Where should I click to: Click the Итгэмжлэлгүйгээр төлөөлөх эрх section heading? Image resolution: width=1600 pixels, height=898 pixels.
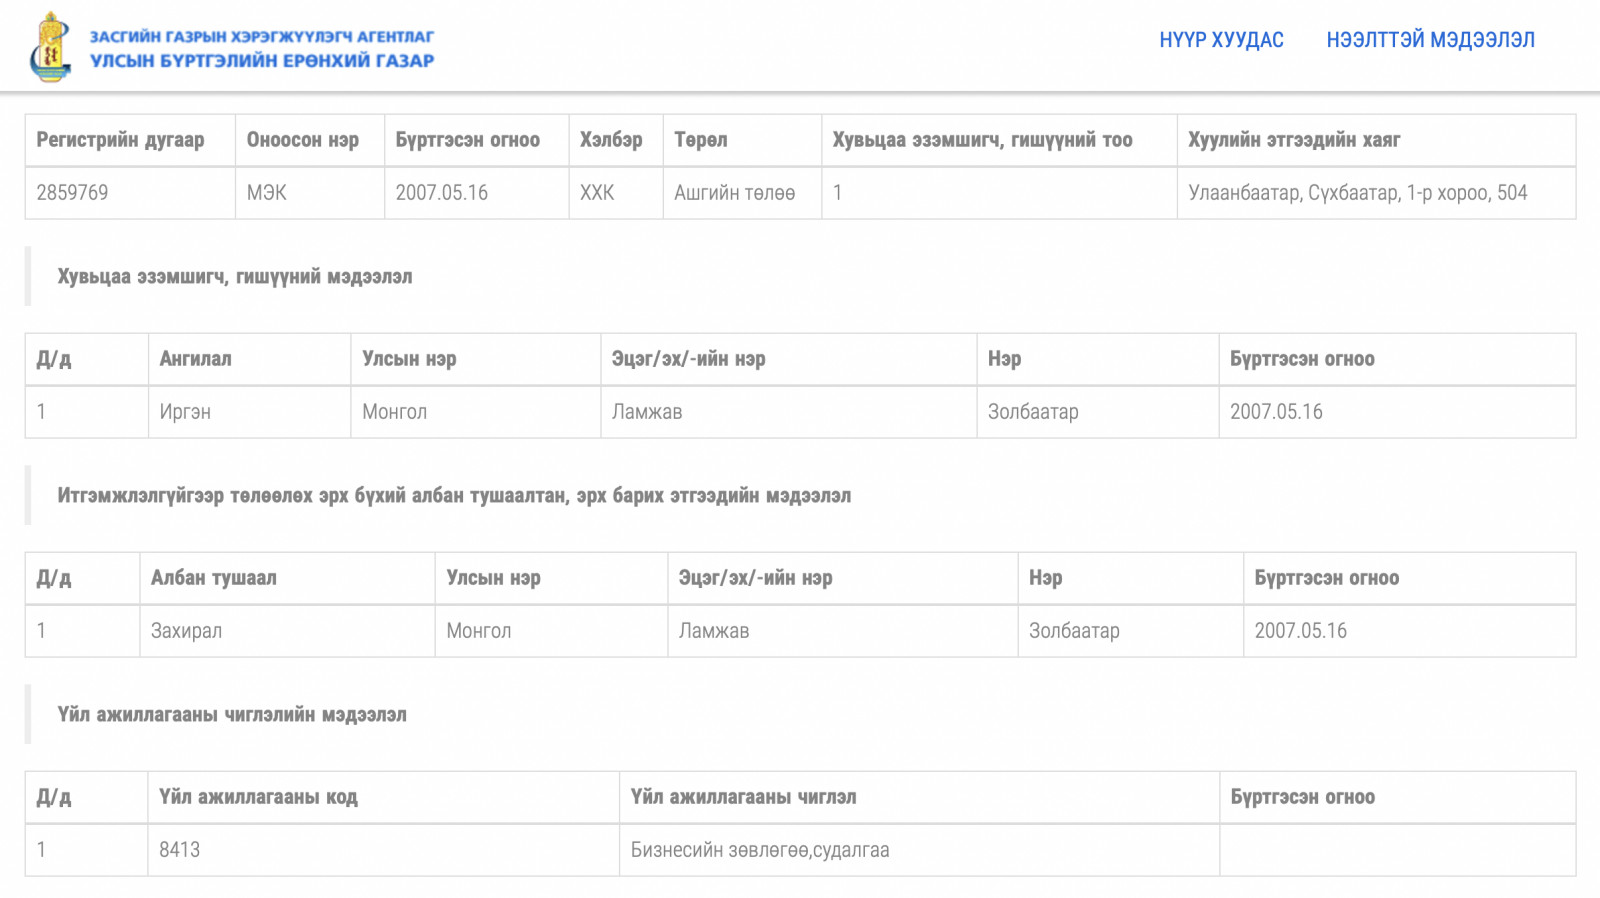coord(454,496)
